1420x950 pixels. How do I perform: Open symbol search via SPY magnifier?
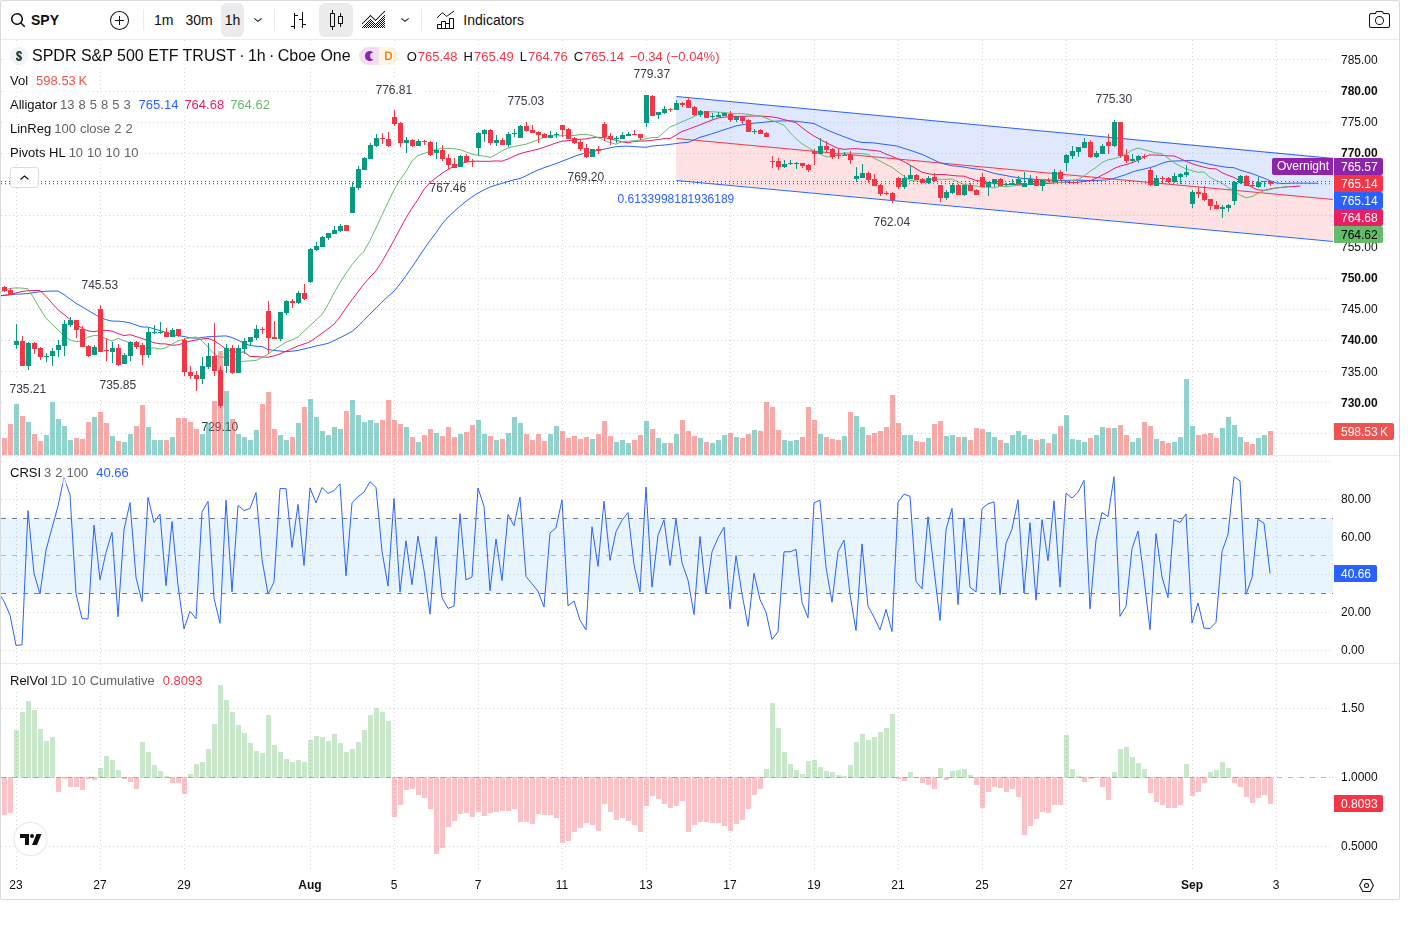pos(18,20)
